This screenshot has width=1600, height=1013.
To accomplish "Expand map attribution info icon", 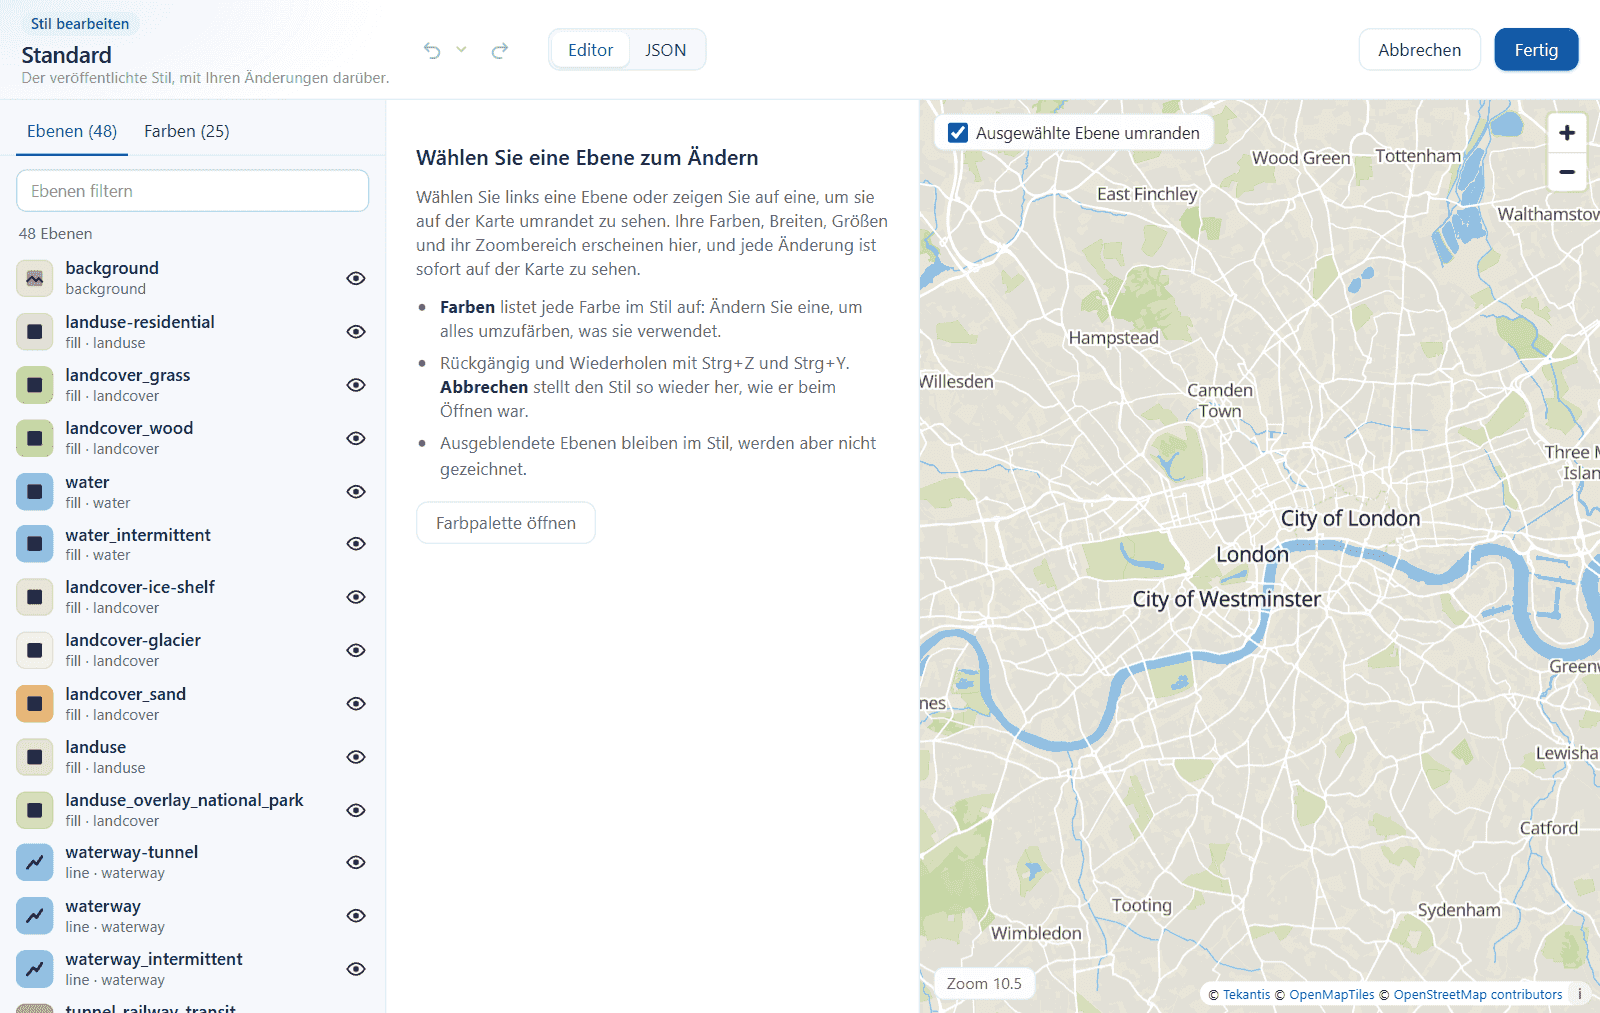I will 1580,994.
